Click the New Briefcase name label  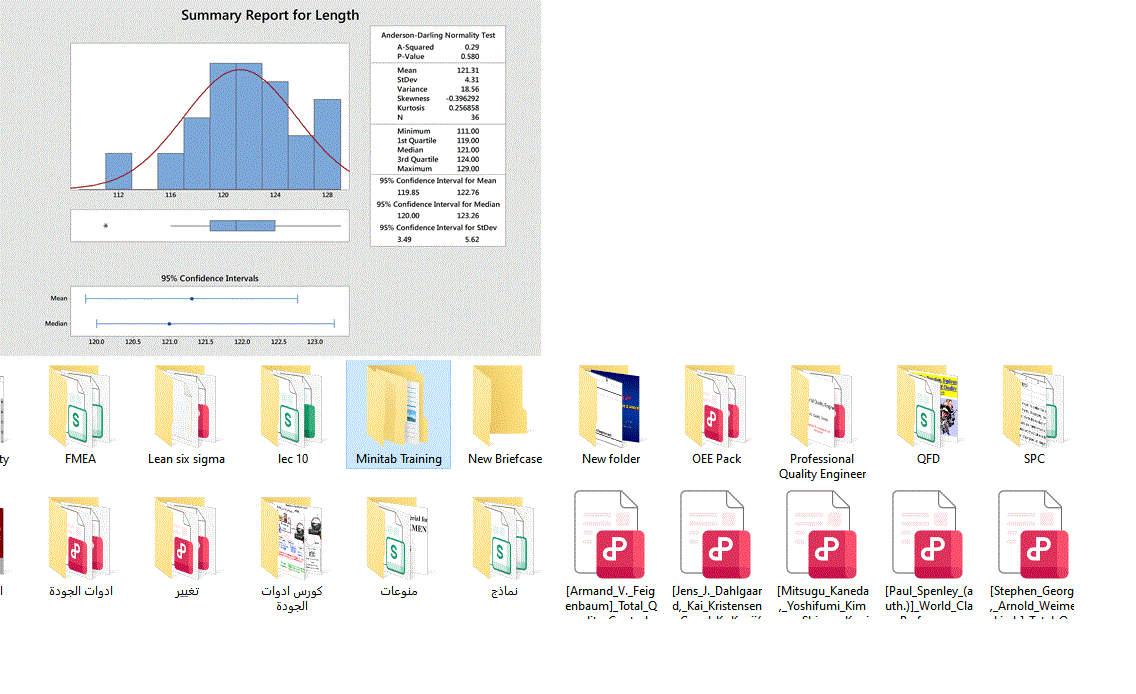[505, 459]
